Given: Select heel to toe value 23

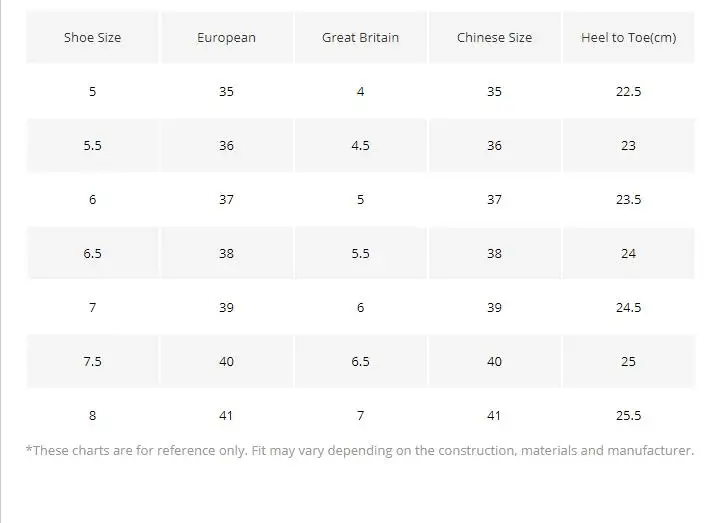Looking at the screenshot, I should pos(629,146).
